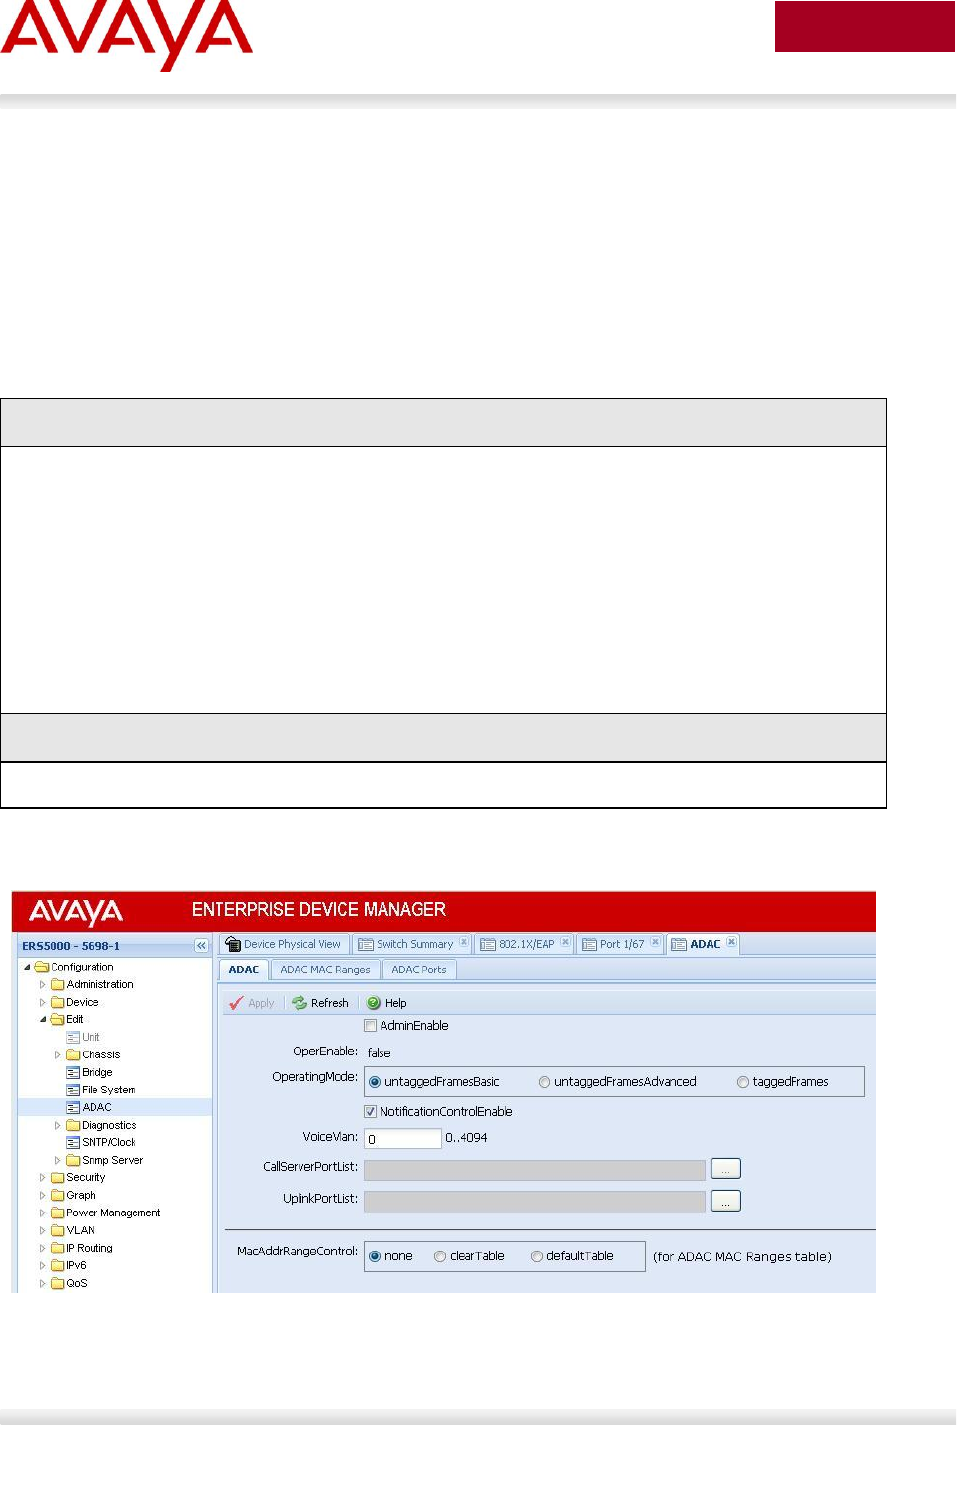957x1488 pixels.
Task: Select the Bridge tree item
Action: click(x=97, y=1072)
